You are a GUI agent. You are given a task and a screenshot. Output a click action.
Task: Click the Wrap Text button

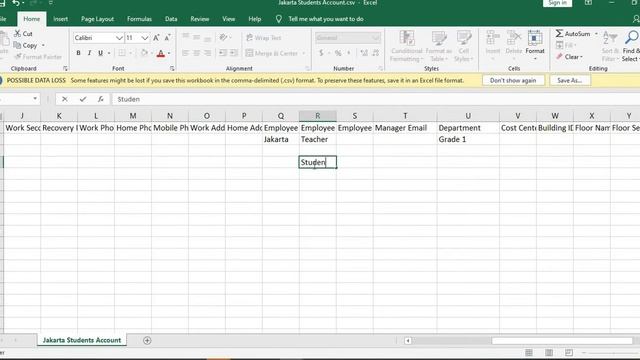tap(264, 38)
